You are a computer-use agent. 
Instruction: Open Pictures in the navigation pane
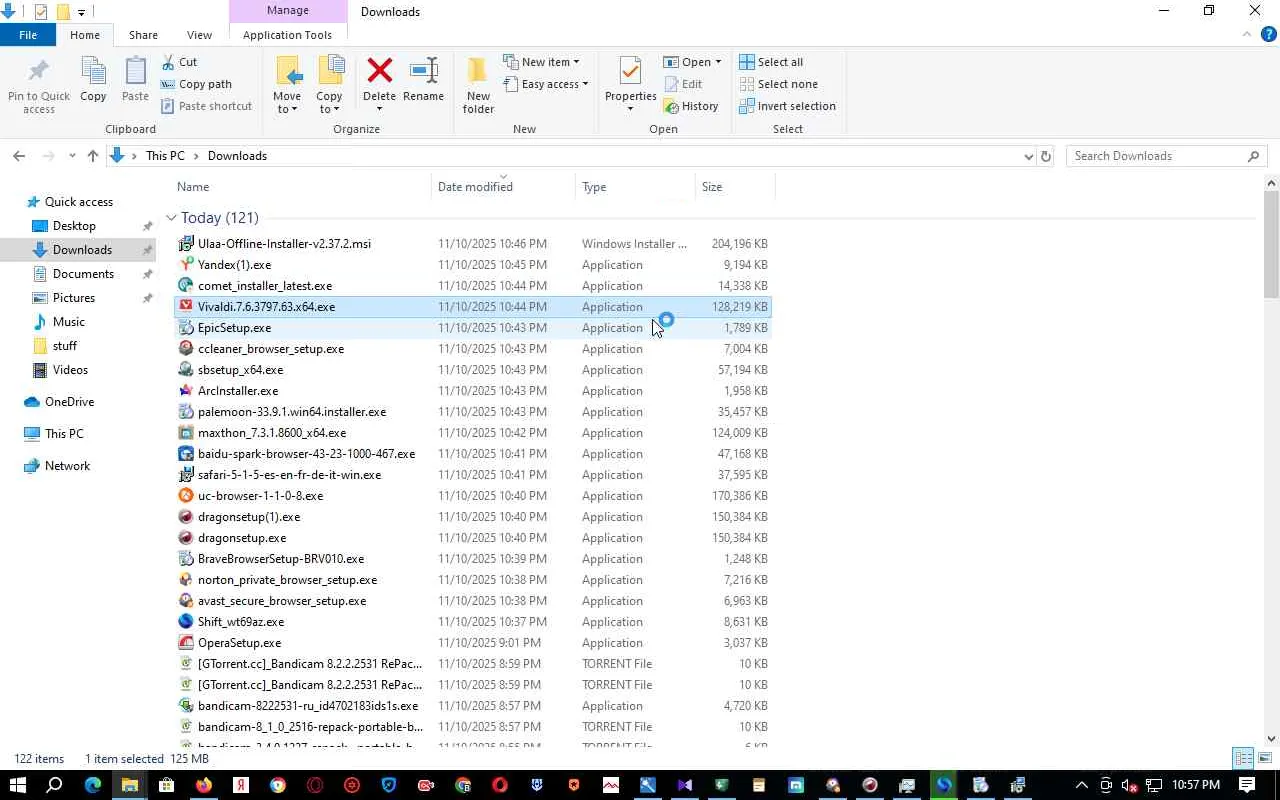pos(74,298)
